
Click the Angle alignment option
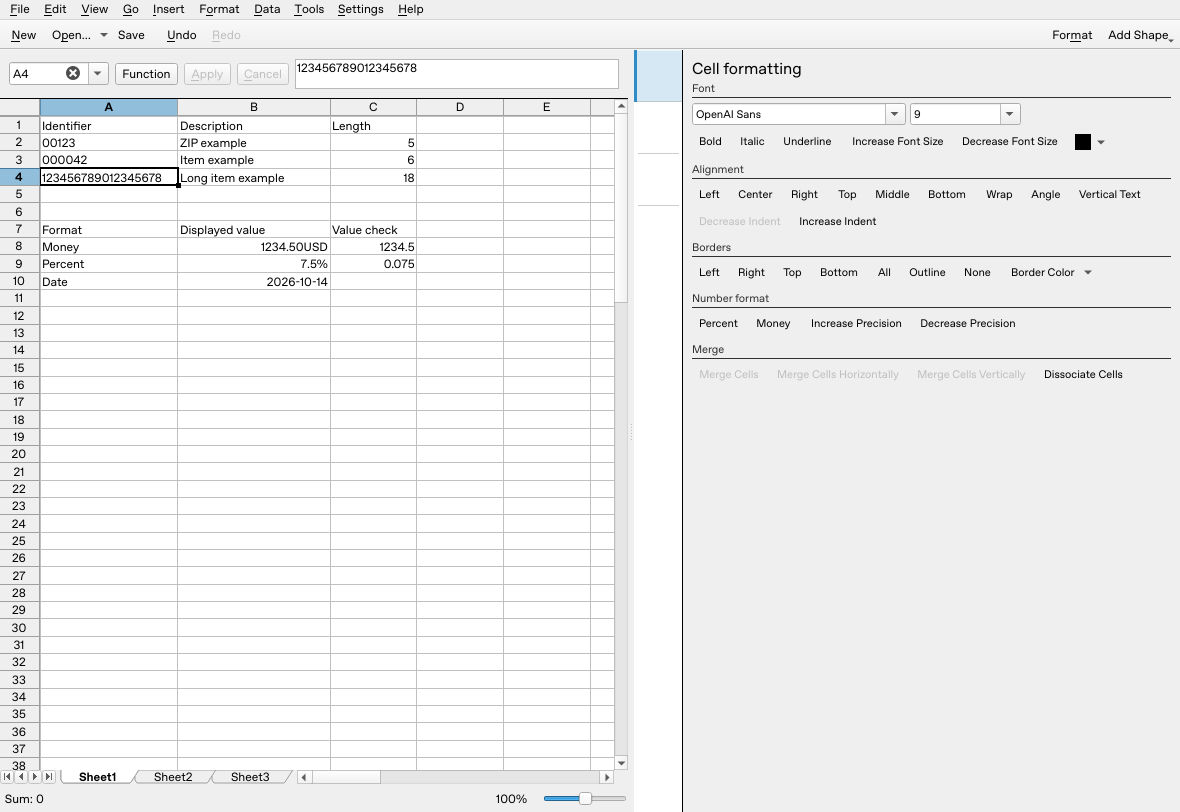1045,194
